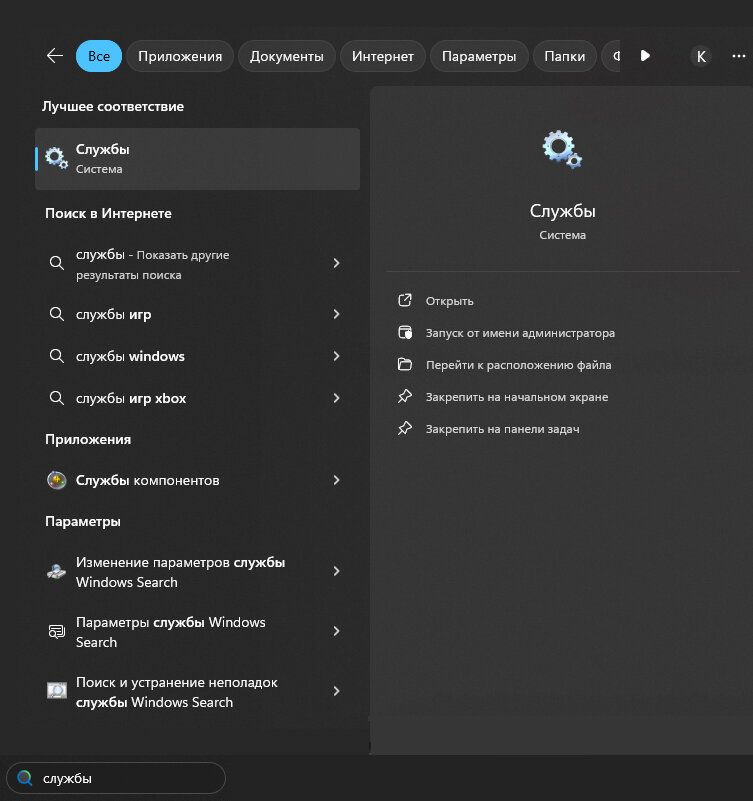Open Службы best match result

coord(197,159)
